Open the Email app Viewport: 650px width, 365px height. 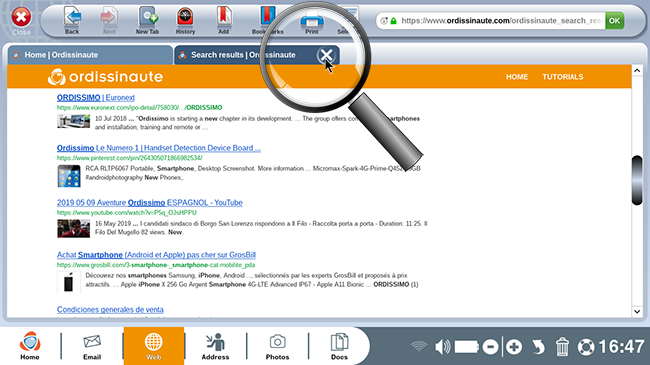coord(92,346)
